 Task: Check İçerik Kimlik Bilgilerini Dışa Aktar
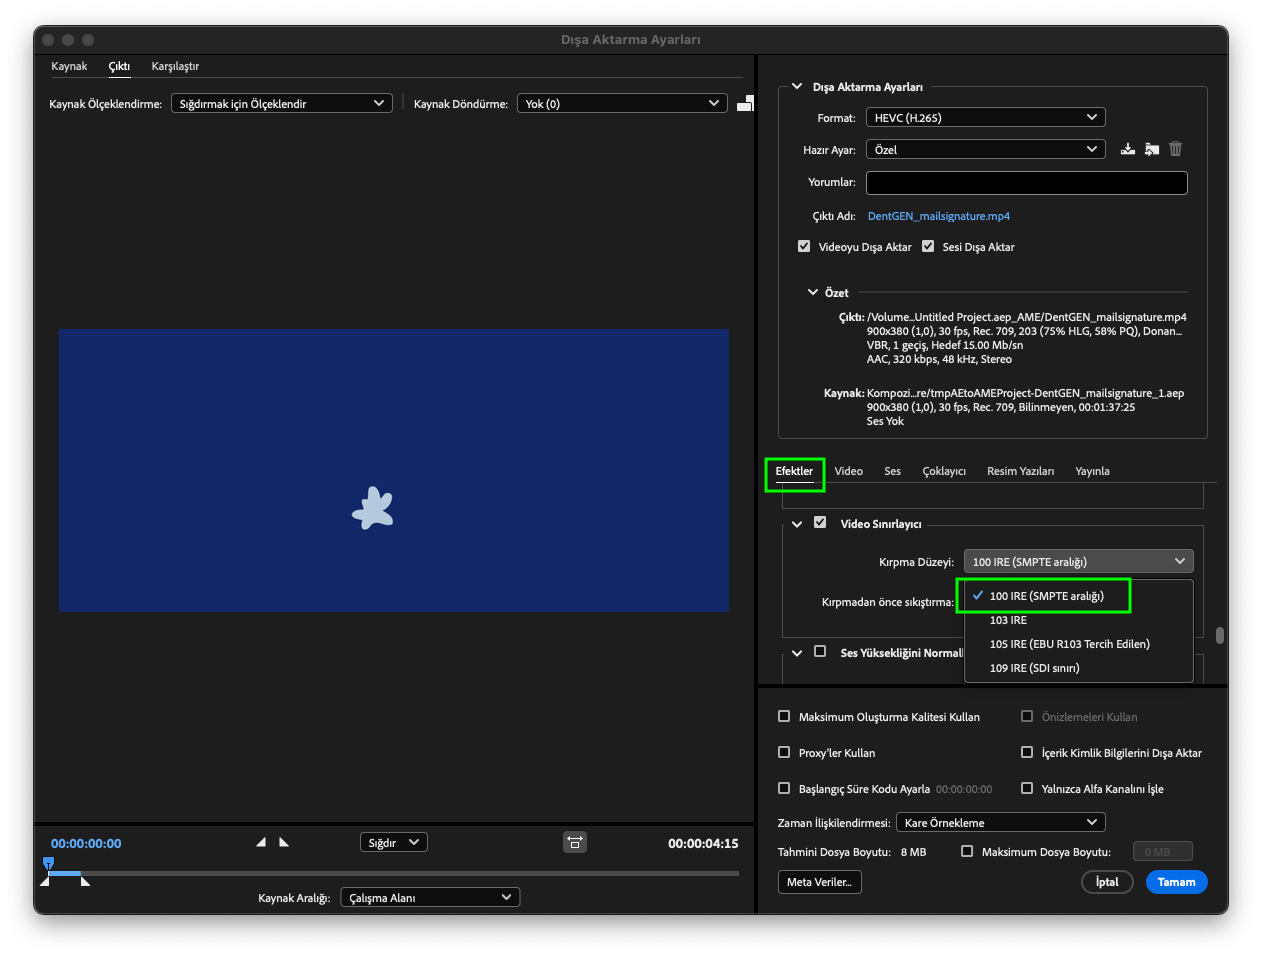[x=1027, y=752]
